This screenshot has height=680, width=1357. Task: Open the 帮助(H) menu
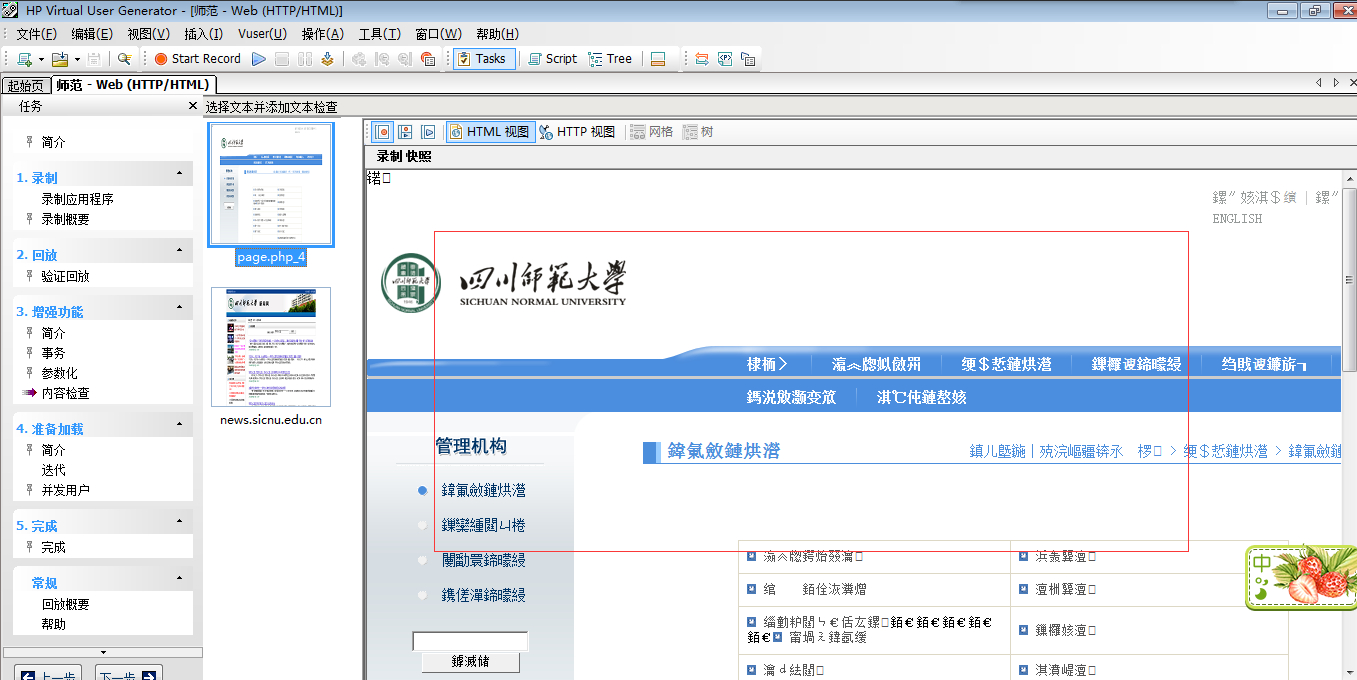(x=497, y=34)
